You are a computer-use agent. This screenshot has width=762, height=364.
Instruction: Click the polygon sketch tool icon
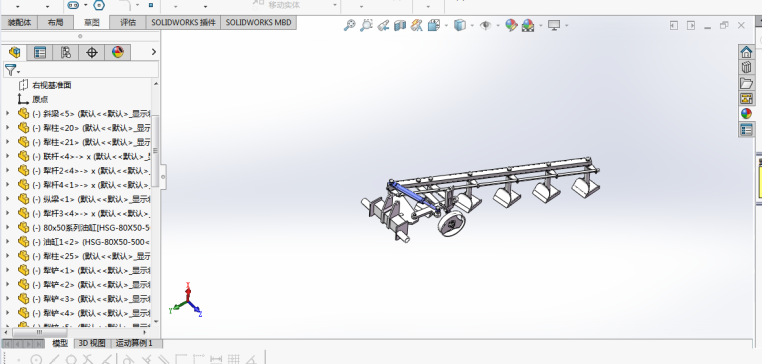[99, 5]
